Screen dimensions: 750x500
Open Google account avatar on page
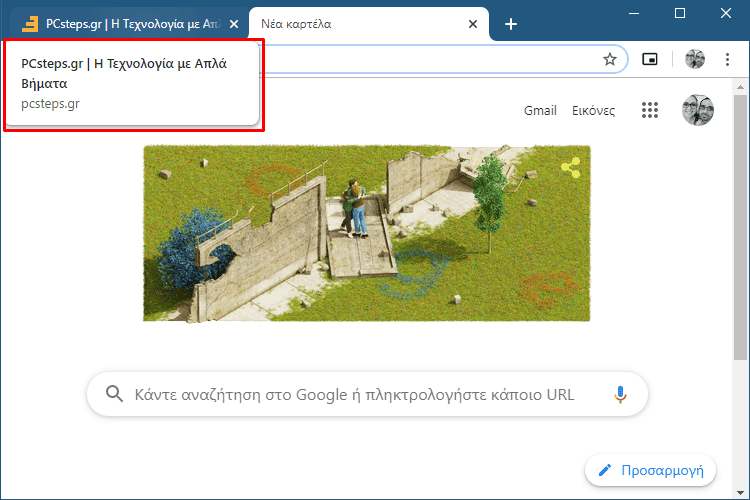point(697,110)
